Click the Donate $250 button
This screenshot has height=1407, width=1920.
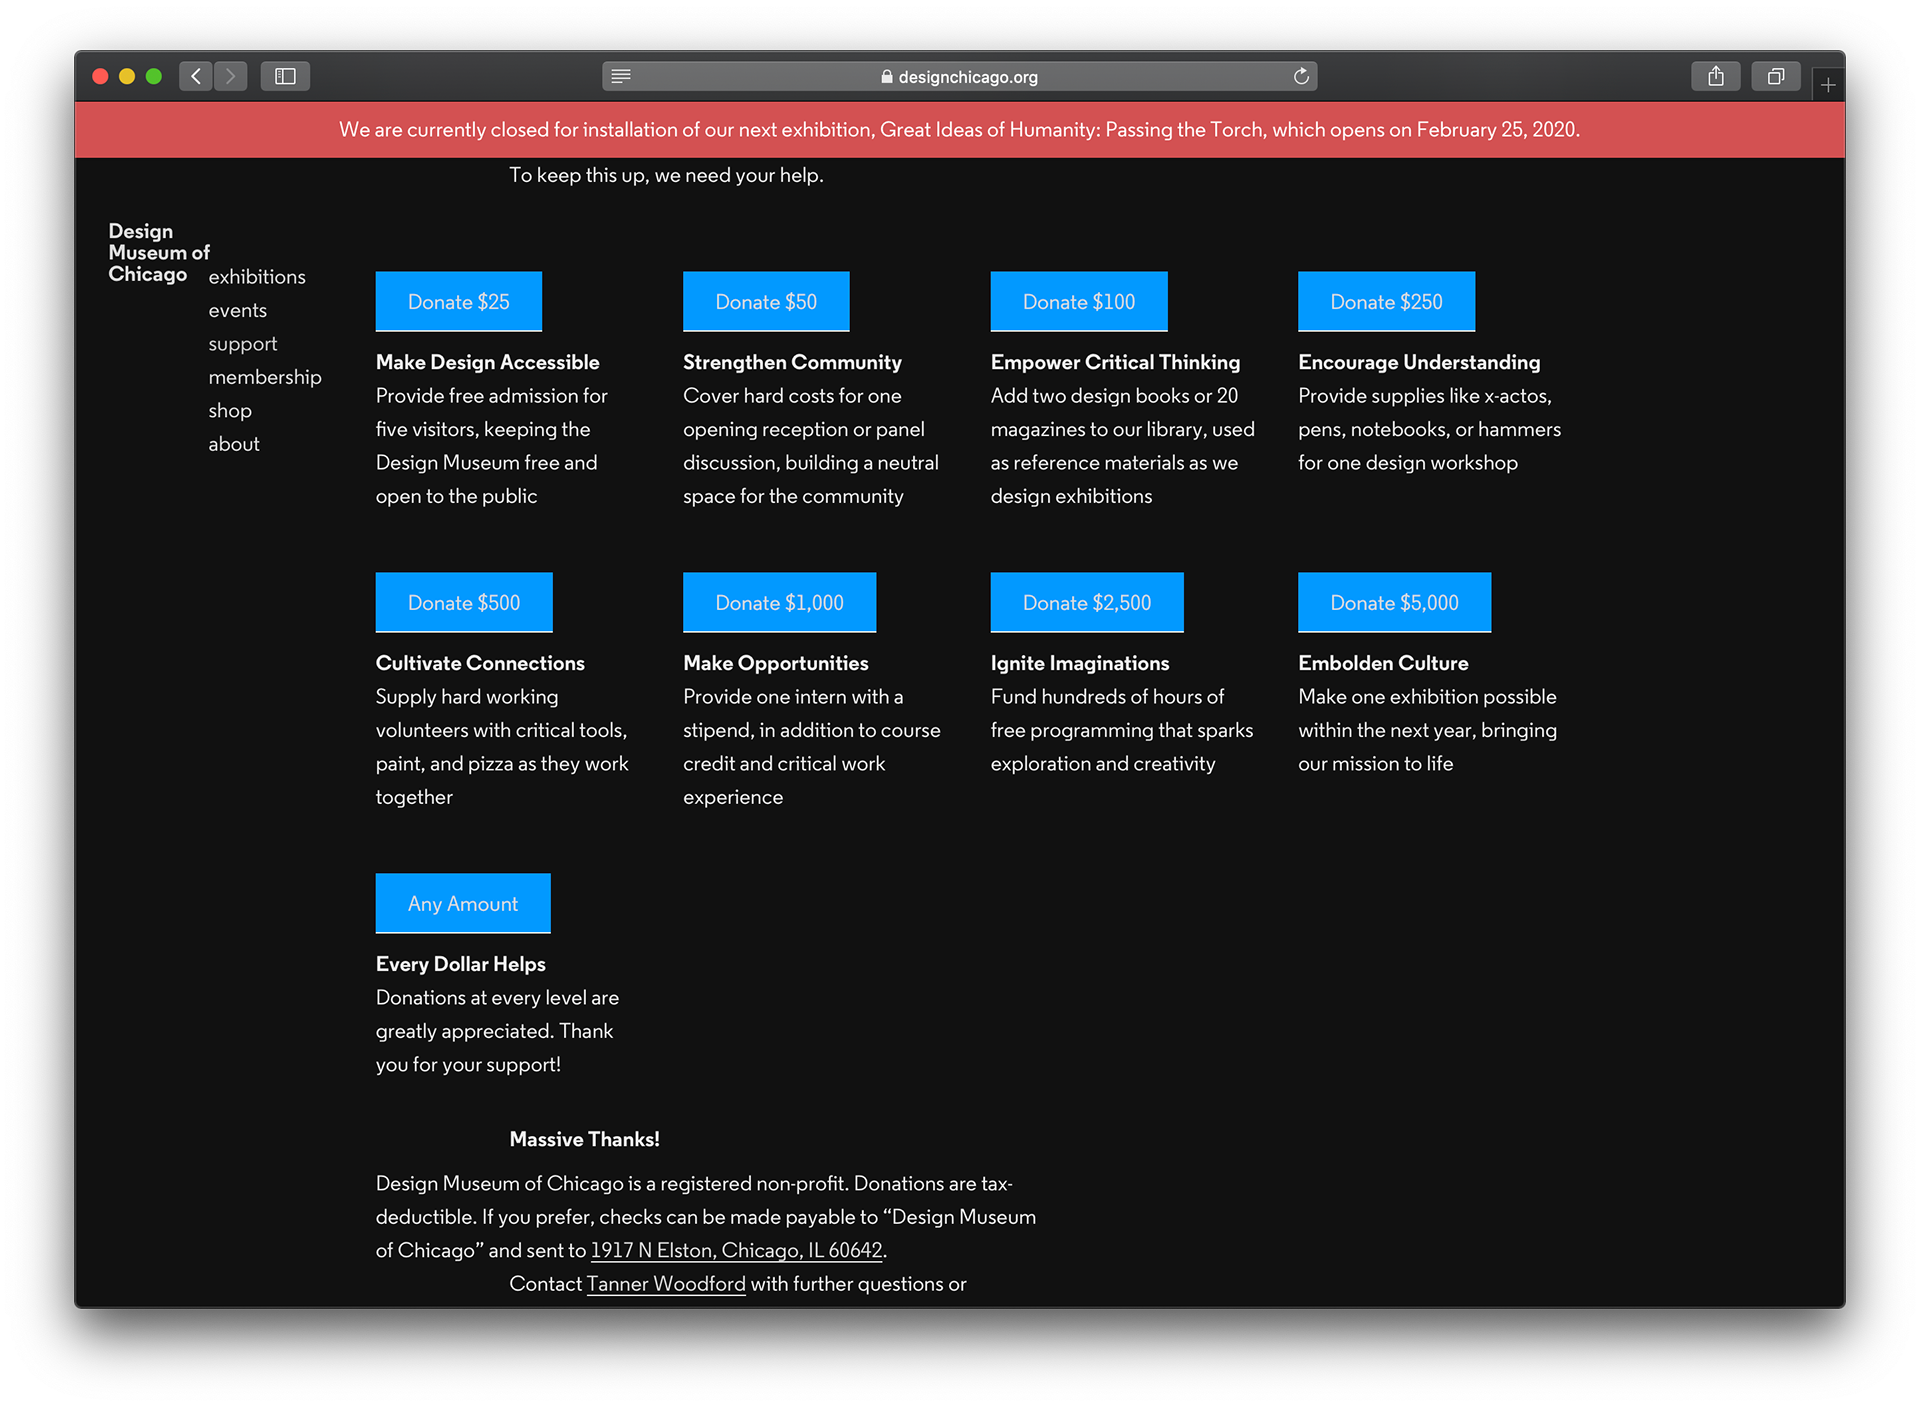(1386, 302)
